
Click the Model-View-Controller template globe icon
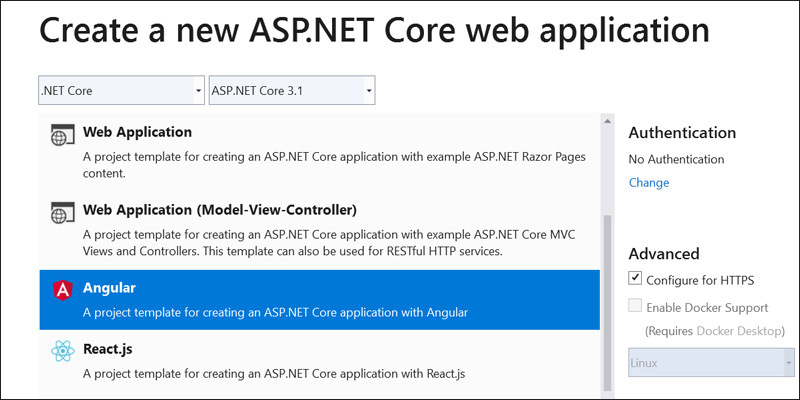62,212
